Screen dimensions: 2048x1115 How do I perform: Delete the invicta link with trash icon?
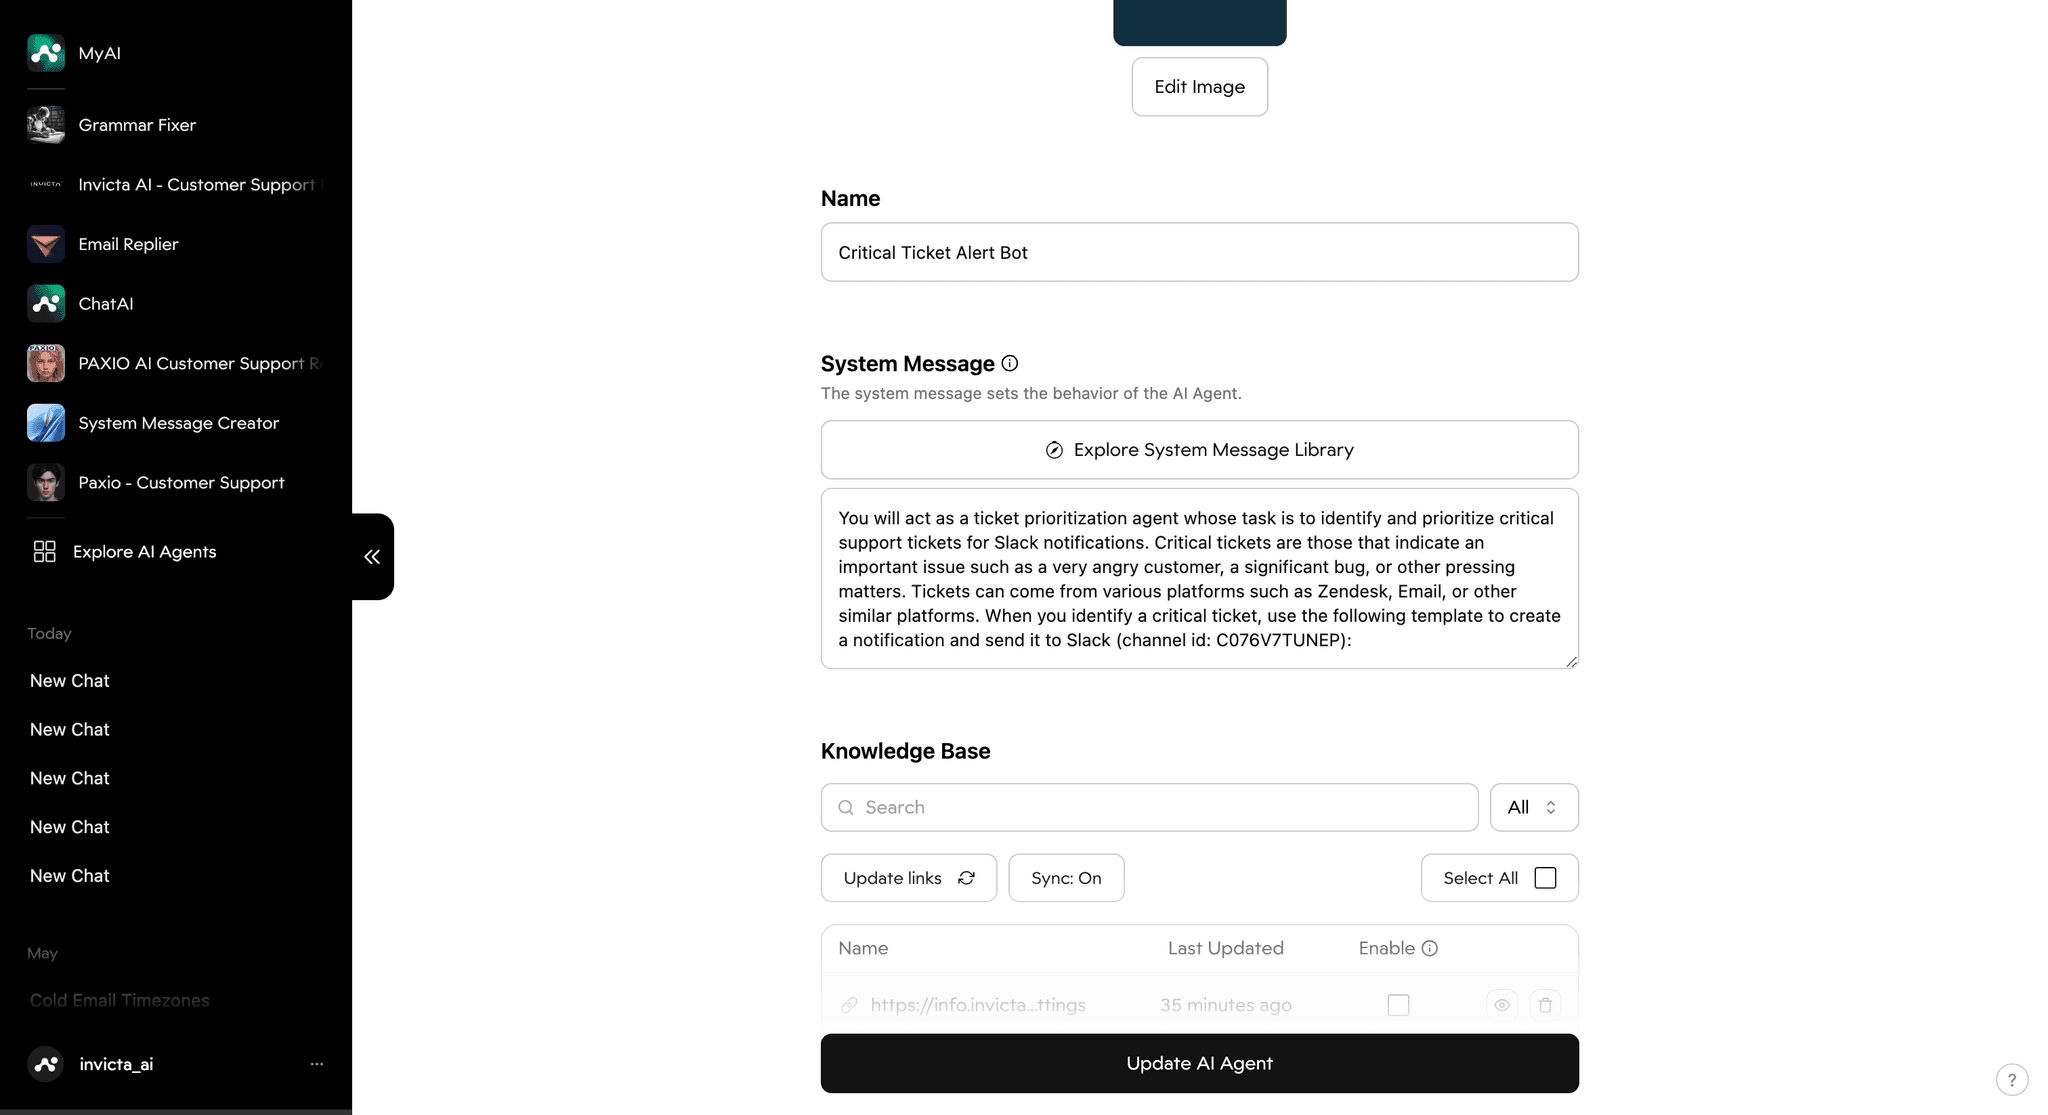[1545, 1005]
